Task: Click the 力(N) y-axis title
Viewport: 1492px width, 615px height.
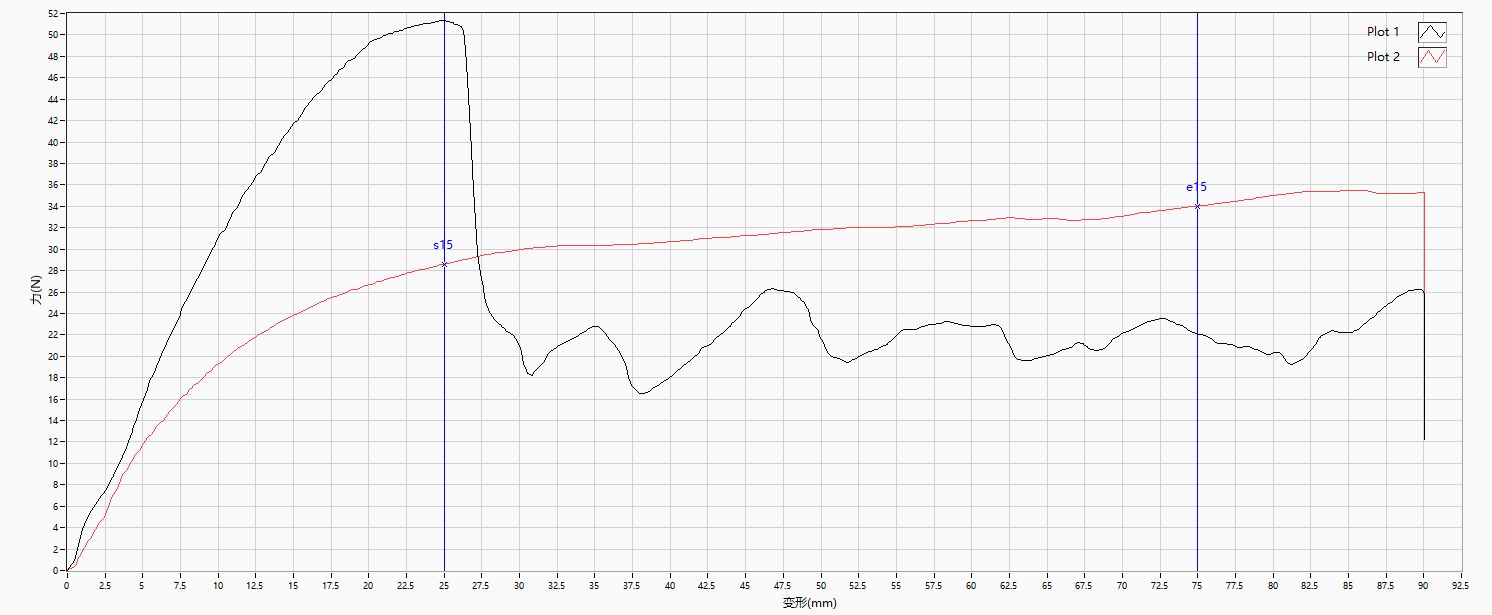Action: tap(36, 292)
